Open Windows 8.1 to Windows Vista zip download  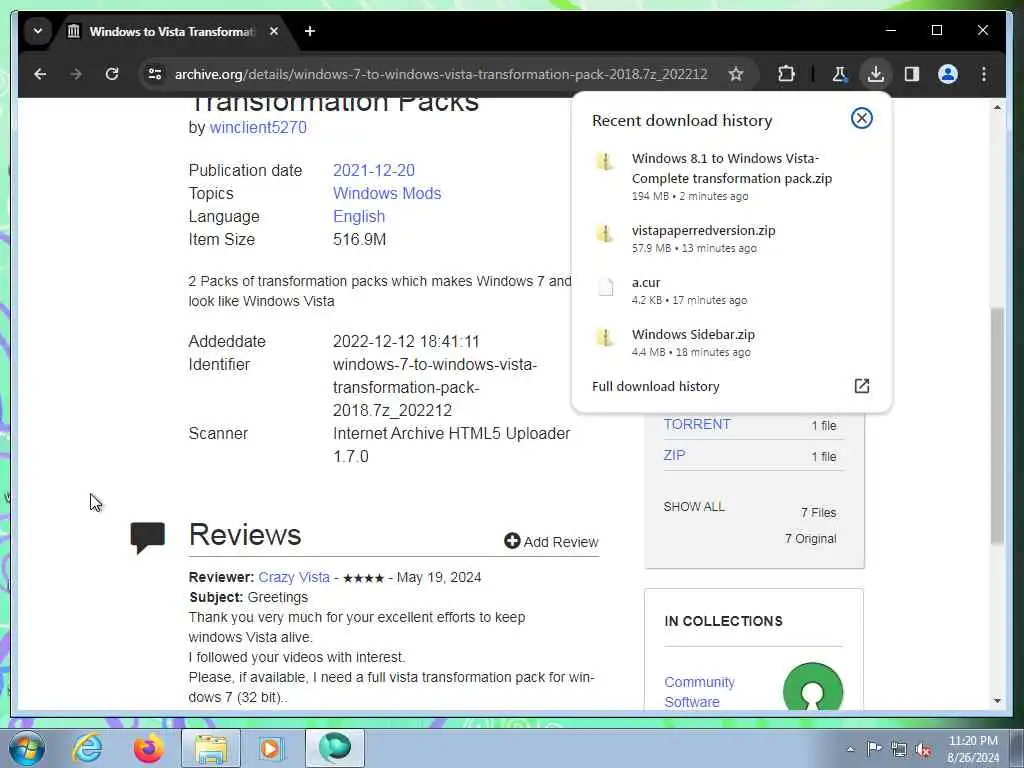[731, 176]
